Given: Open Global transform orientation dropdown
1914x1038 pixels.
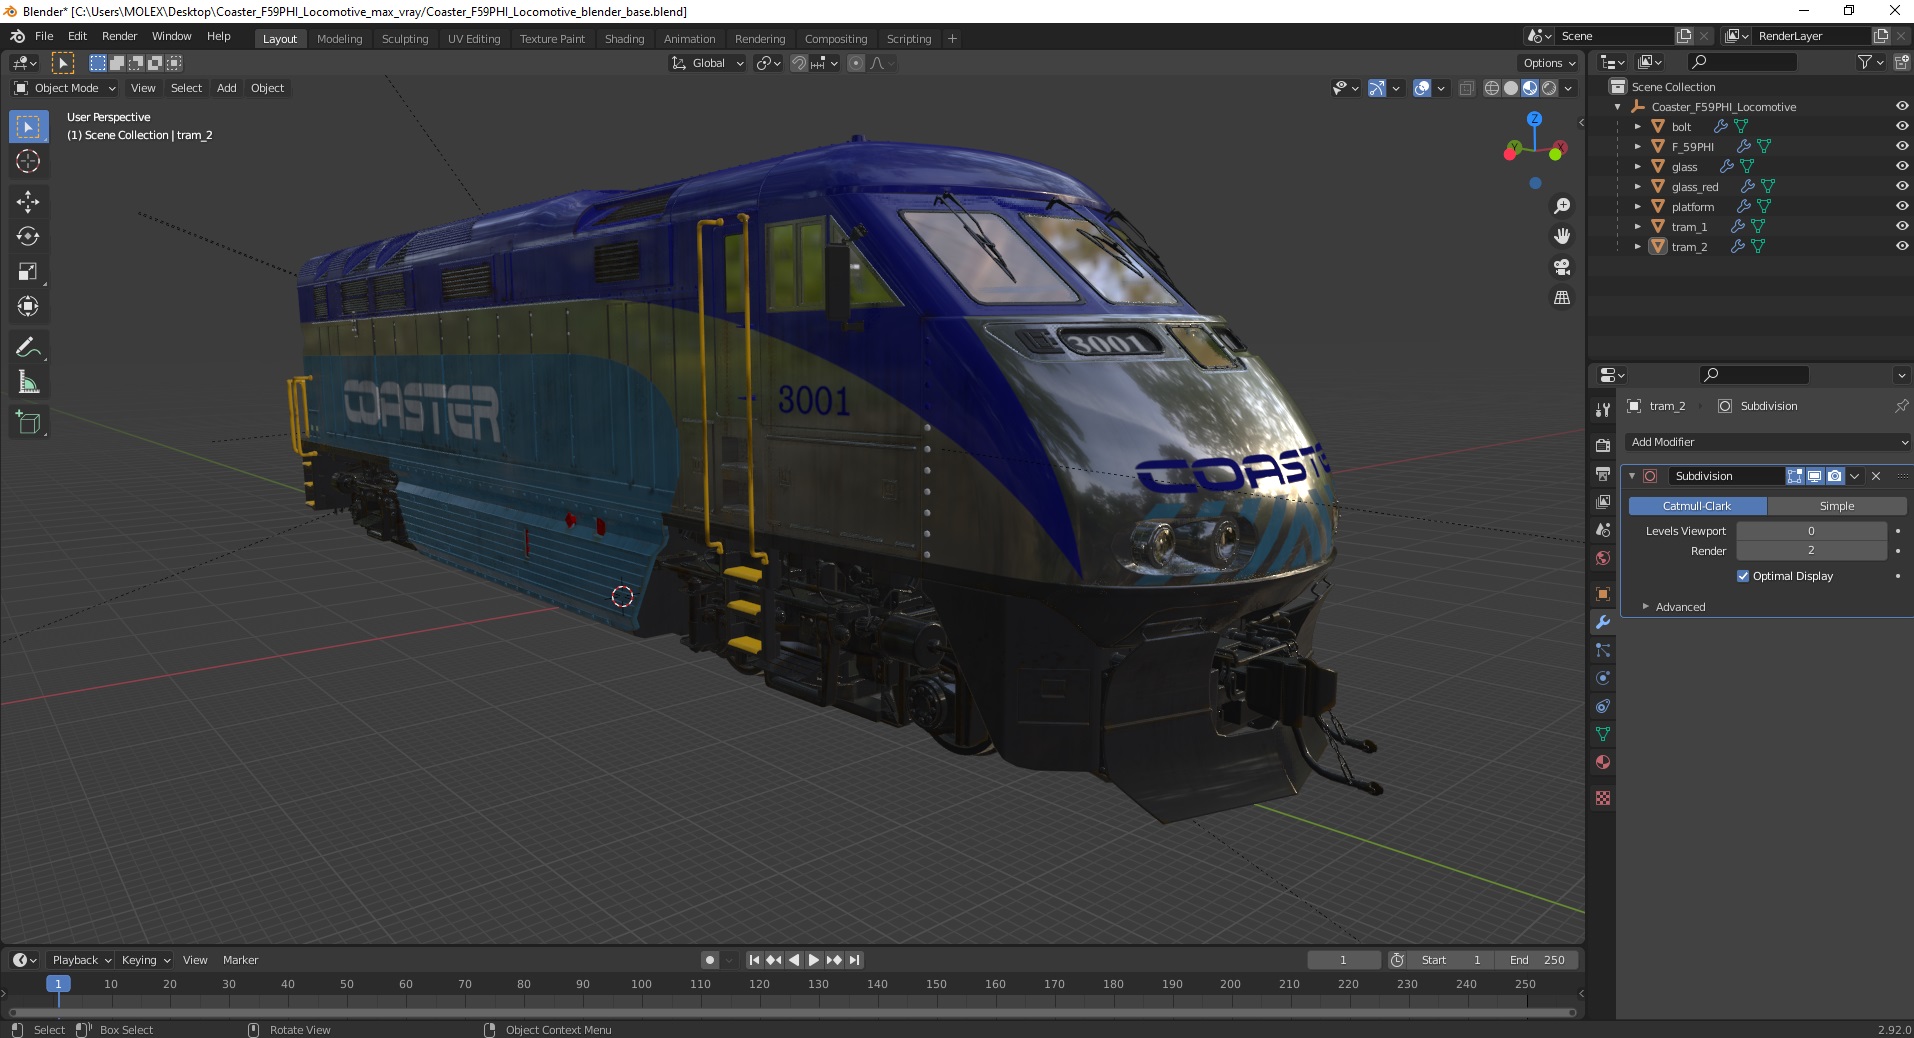Looking at the screenshot, I should point(708,63).
